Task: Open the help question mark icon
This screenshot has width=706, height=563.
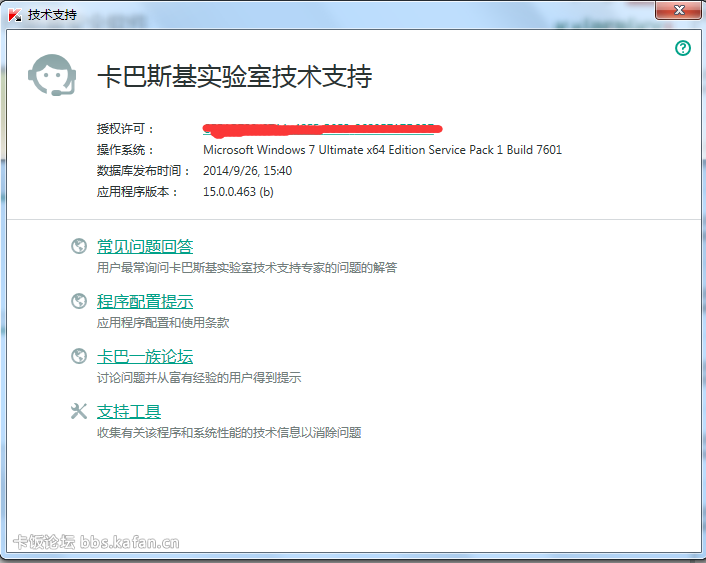Action: click(683, 48)
